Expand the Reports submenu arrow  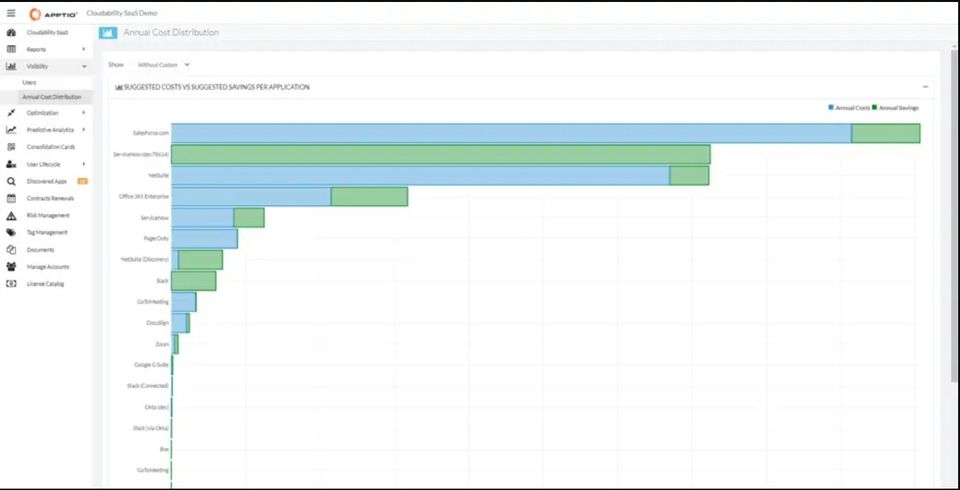[x=83, y=49]
